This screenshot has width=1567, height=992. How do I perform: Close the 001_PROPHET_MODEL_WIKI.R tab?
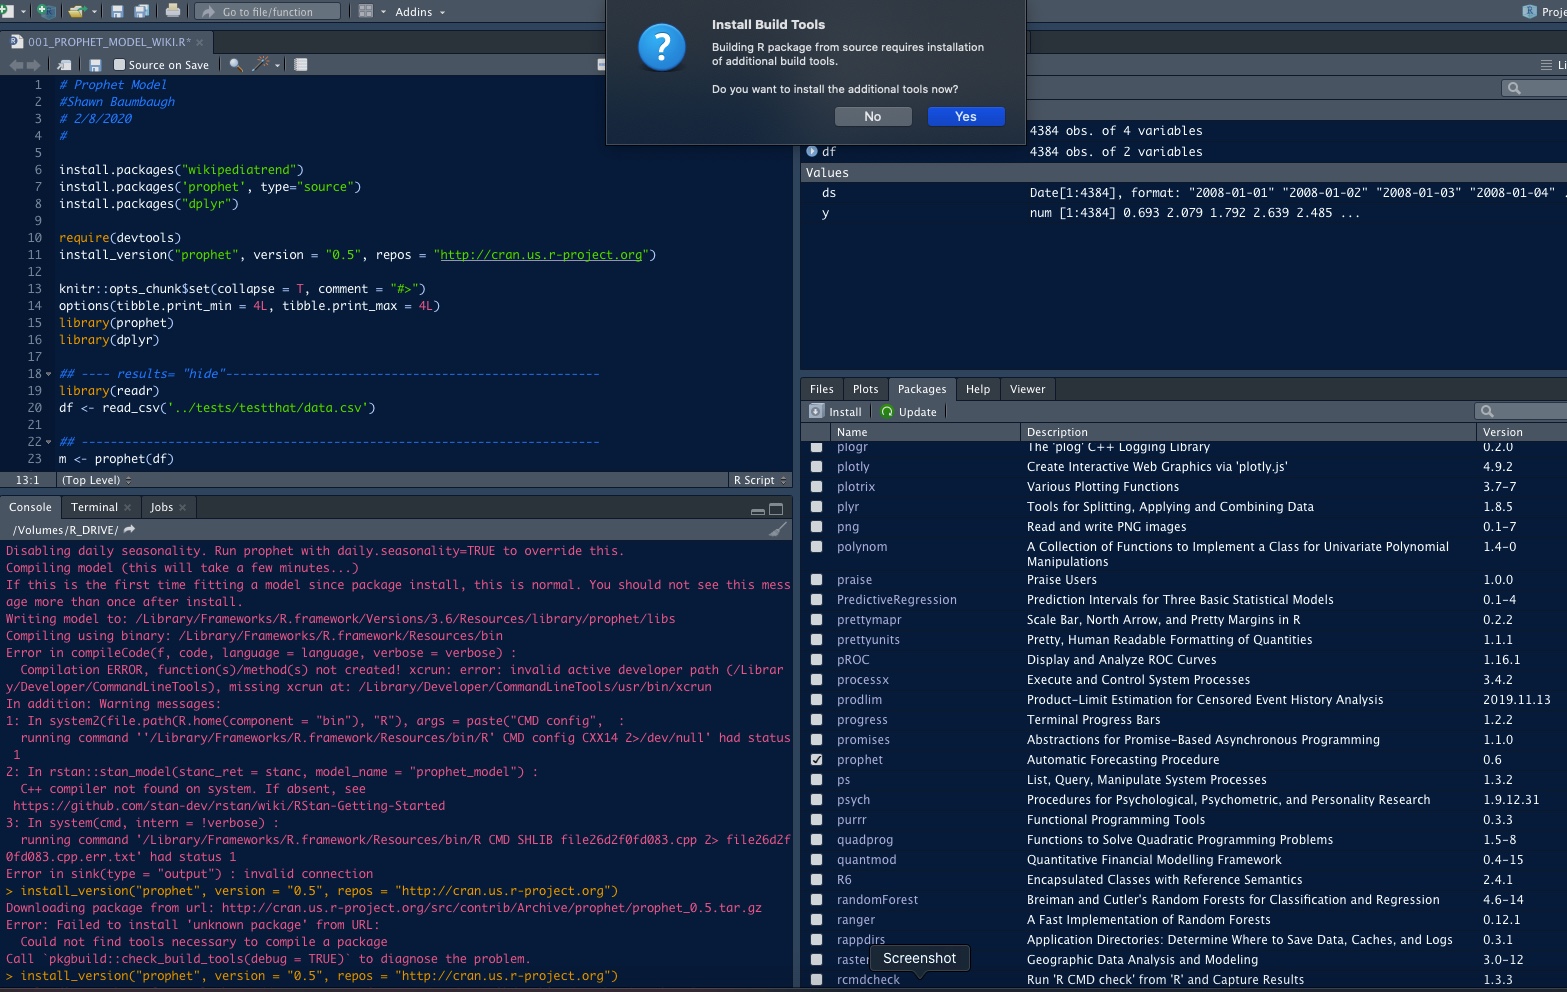click(199, 42)
